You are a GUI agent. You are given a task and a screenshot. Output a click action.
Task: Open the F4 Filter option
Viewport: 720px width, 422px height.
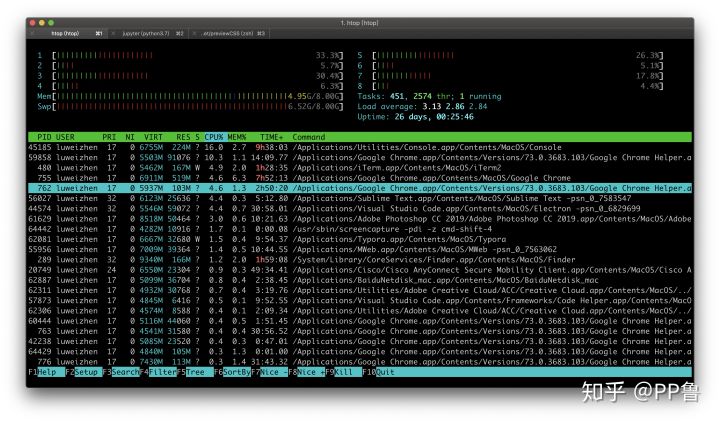coord(162,371)
